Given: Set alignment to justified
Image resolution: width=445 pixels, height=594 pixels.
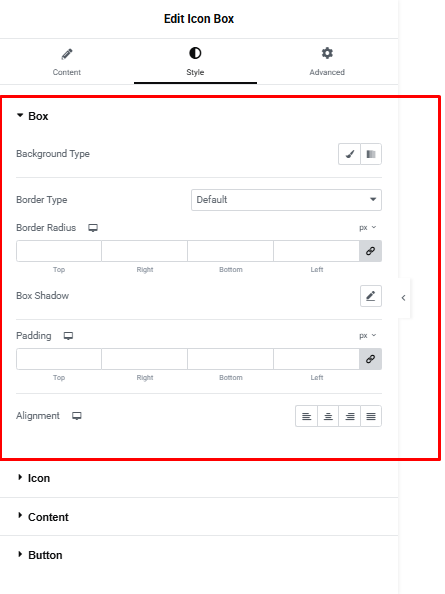Looking at the screenshot, I should 371,416.
